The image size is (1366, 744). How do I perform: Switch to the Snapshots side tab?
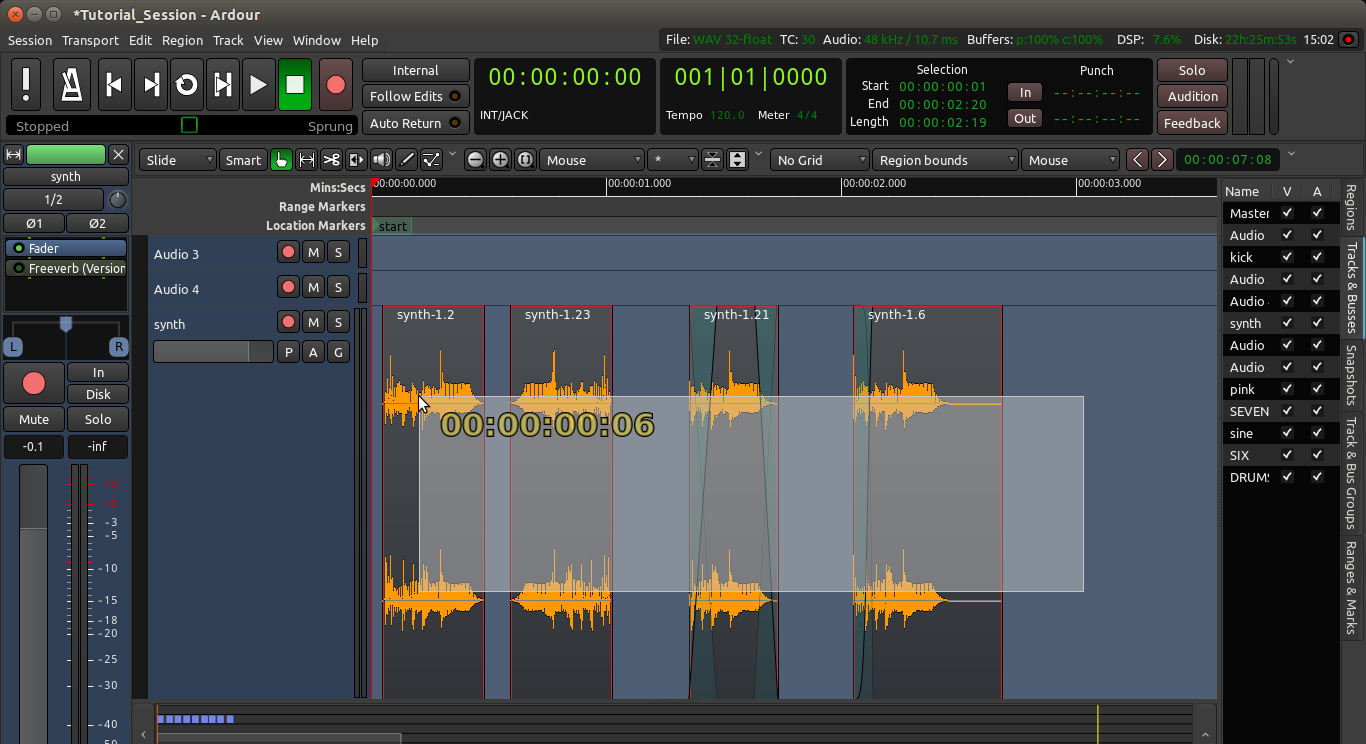pyautogui.click(x=1351, y=375)
